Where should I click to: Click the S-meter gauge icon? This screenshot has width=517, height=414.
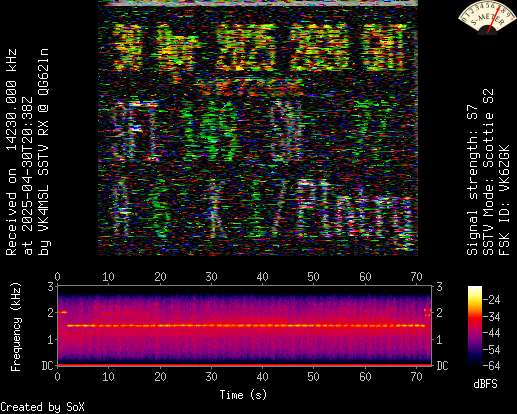tap(487, 17)
